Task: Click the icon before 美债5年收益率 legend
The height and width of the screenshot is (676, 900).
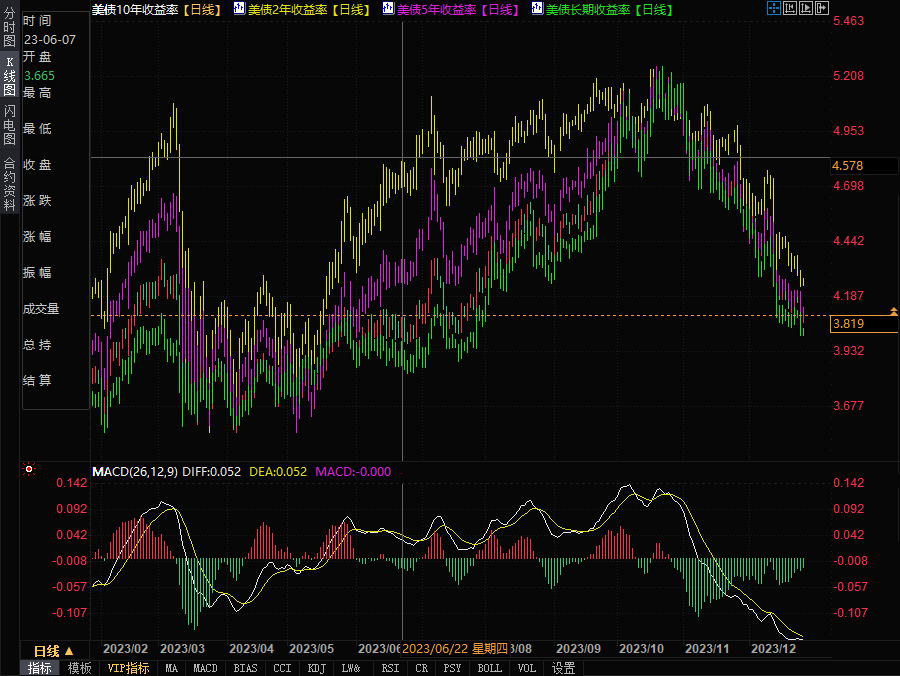Action: (389, 9)
